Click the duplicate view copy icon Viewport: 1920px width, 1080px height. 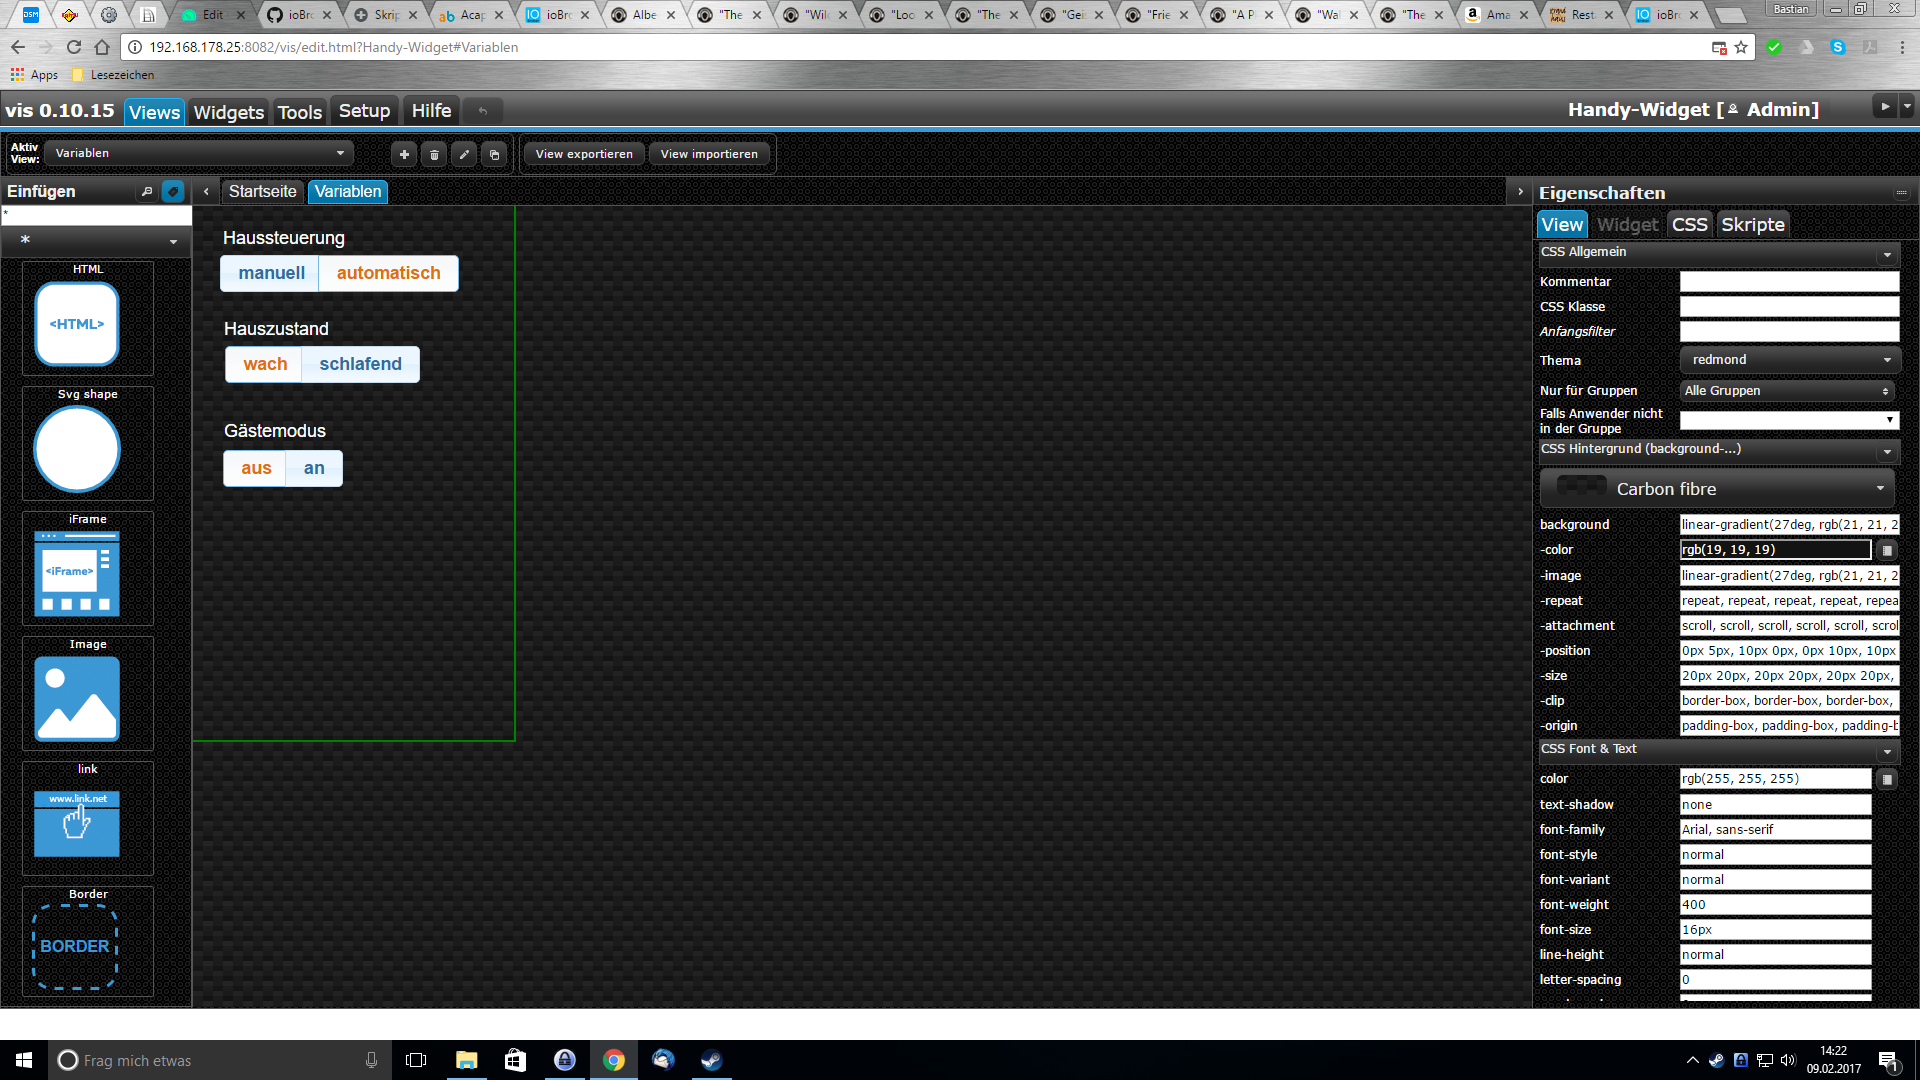click(x=494, y=154)
